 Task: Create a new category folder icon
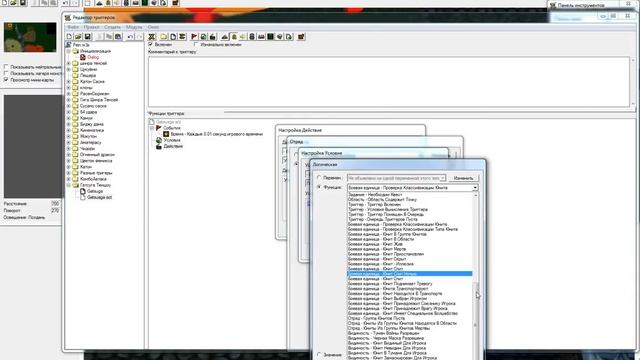point(164,37)
